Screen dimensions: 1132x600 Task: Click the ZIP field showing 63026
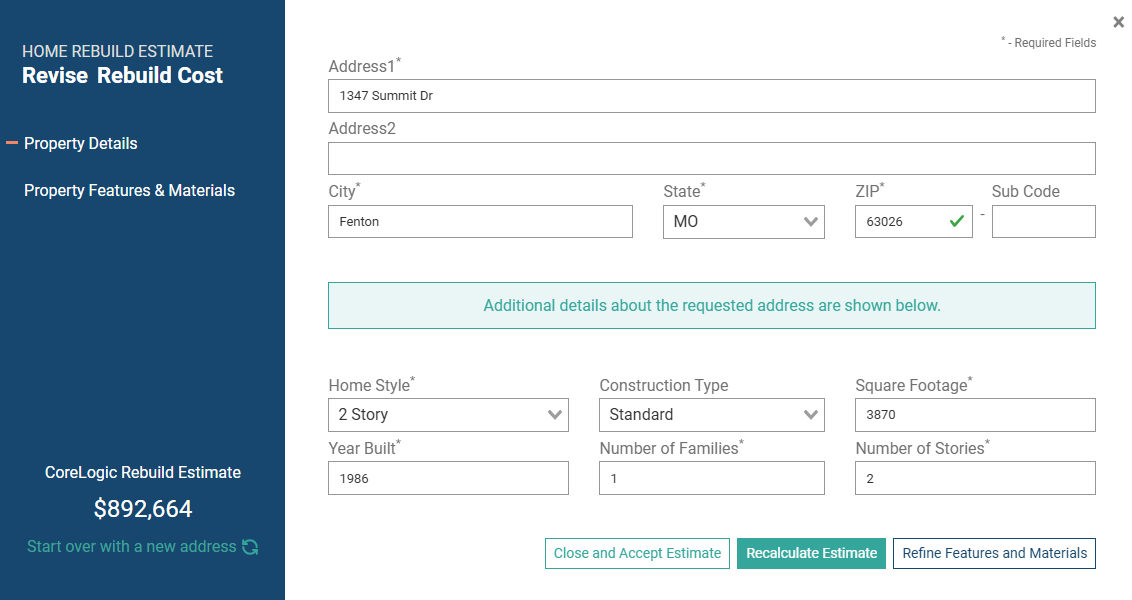pyautogui.click(x=914, y=222)
